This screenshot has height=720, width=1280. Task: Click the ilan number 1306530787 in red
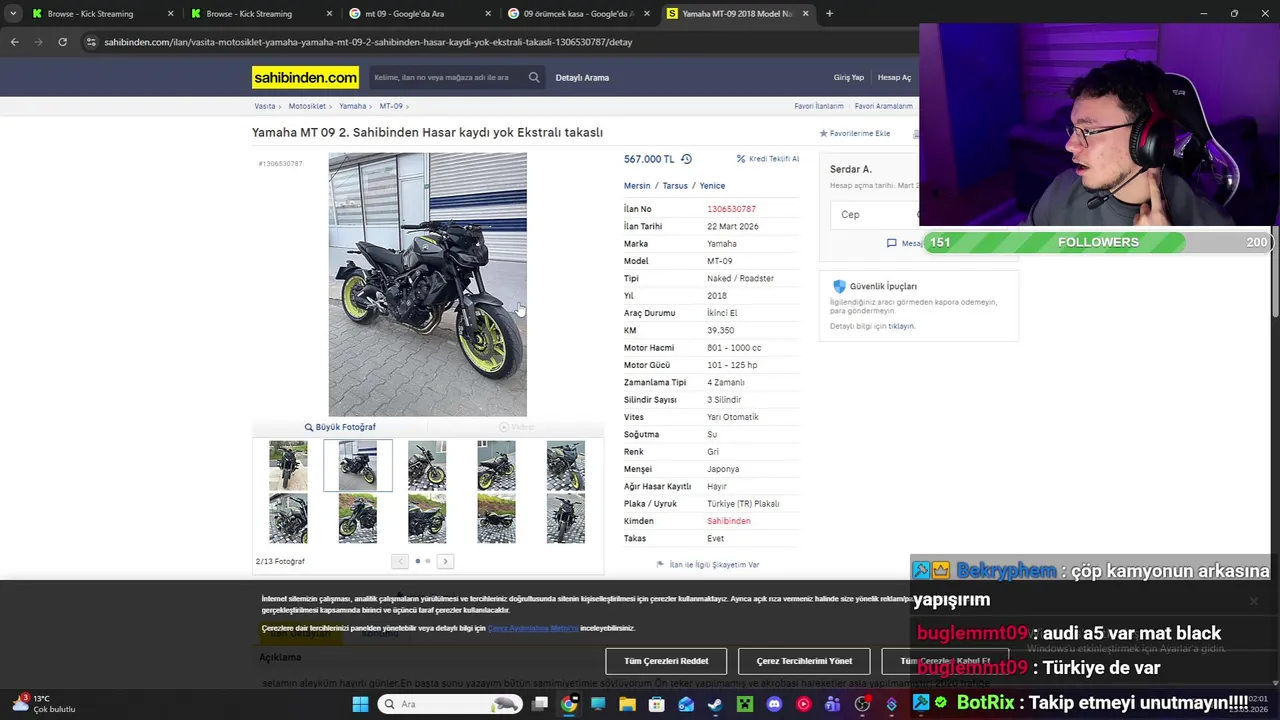tap(731, 209)
